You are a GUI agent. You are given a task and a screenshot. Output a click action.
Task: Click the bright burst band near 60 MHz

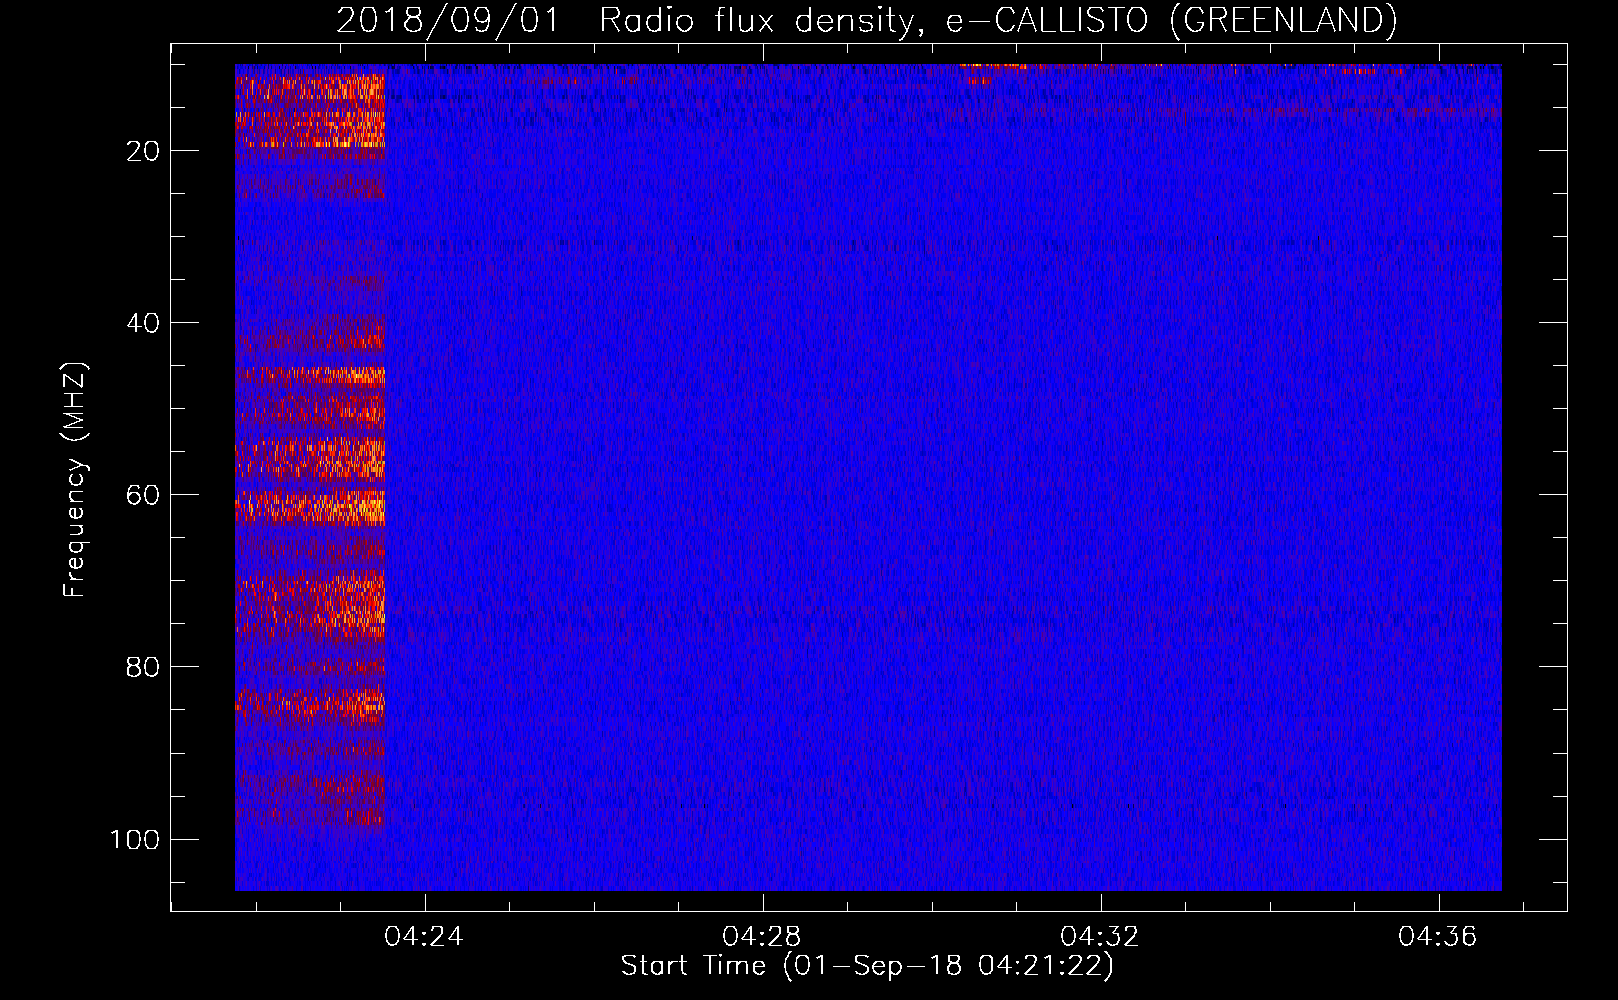(x=310, y=507)
